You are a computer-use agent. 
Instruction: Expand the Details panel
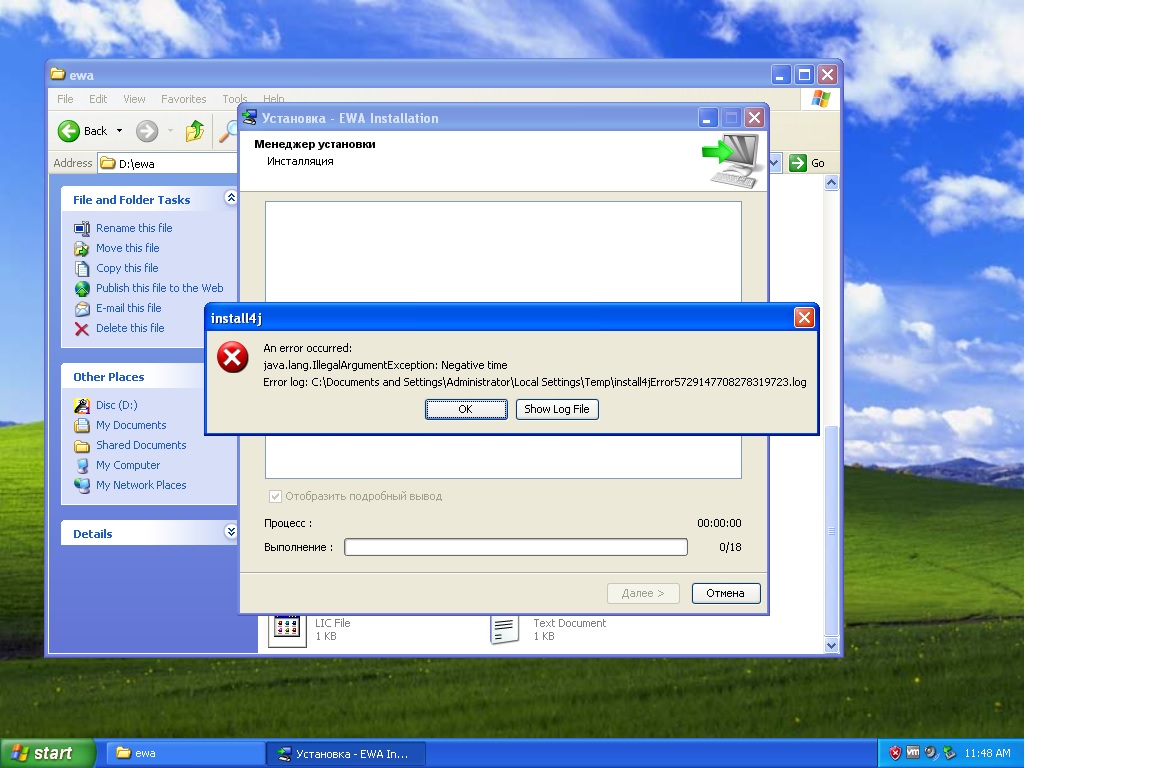click(x=231, y=531)
